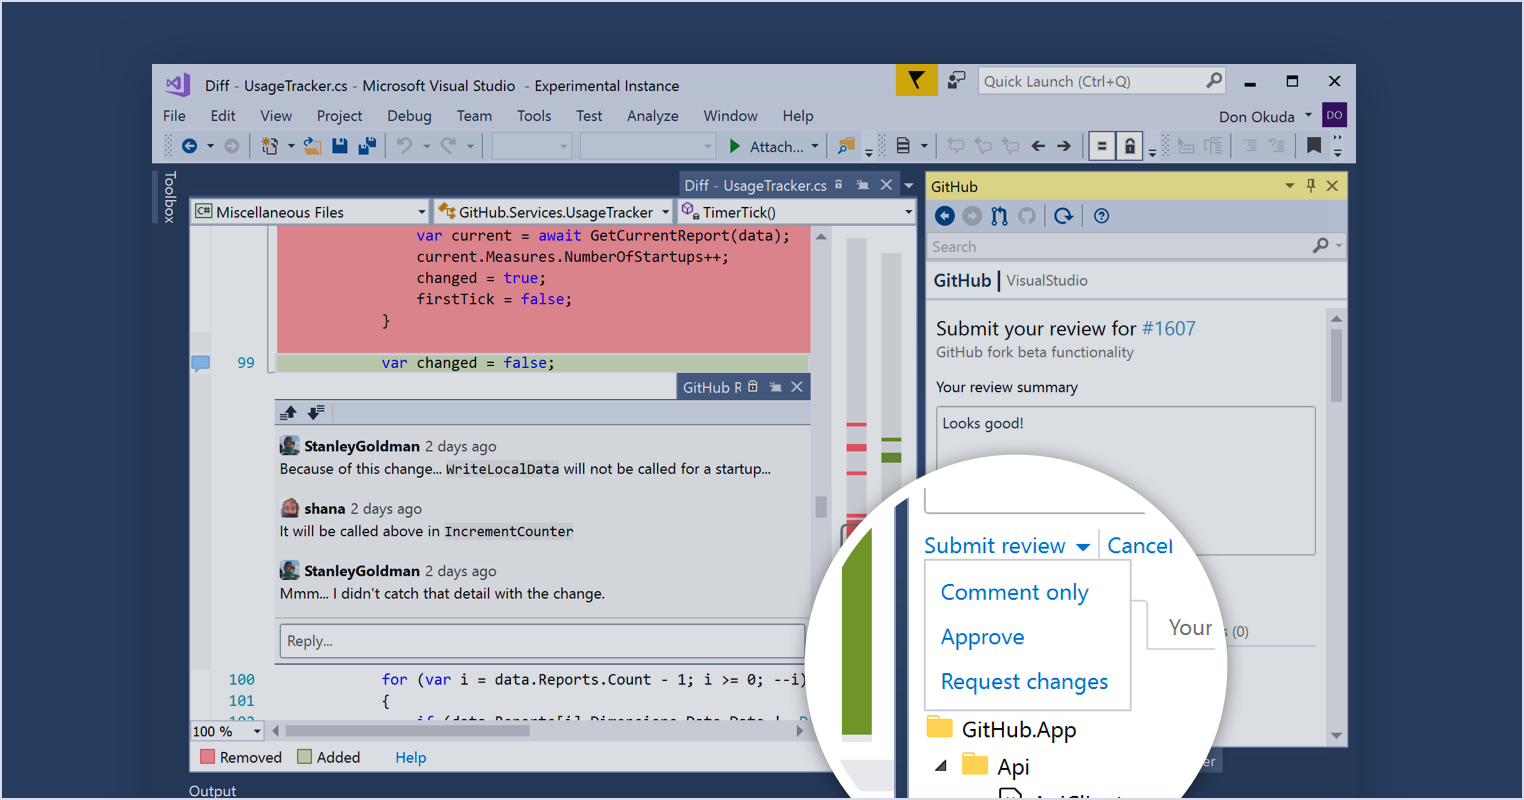Open the Window menu

coord(730,116)
